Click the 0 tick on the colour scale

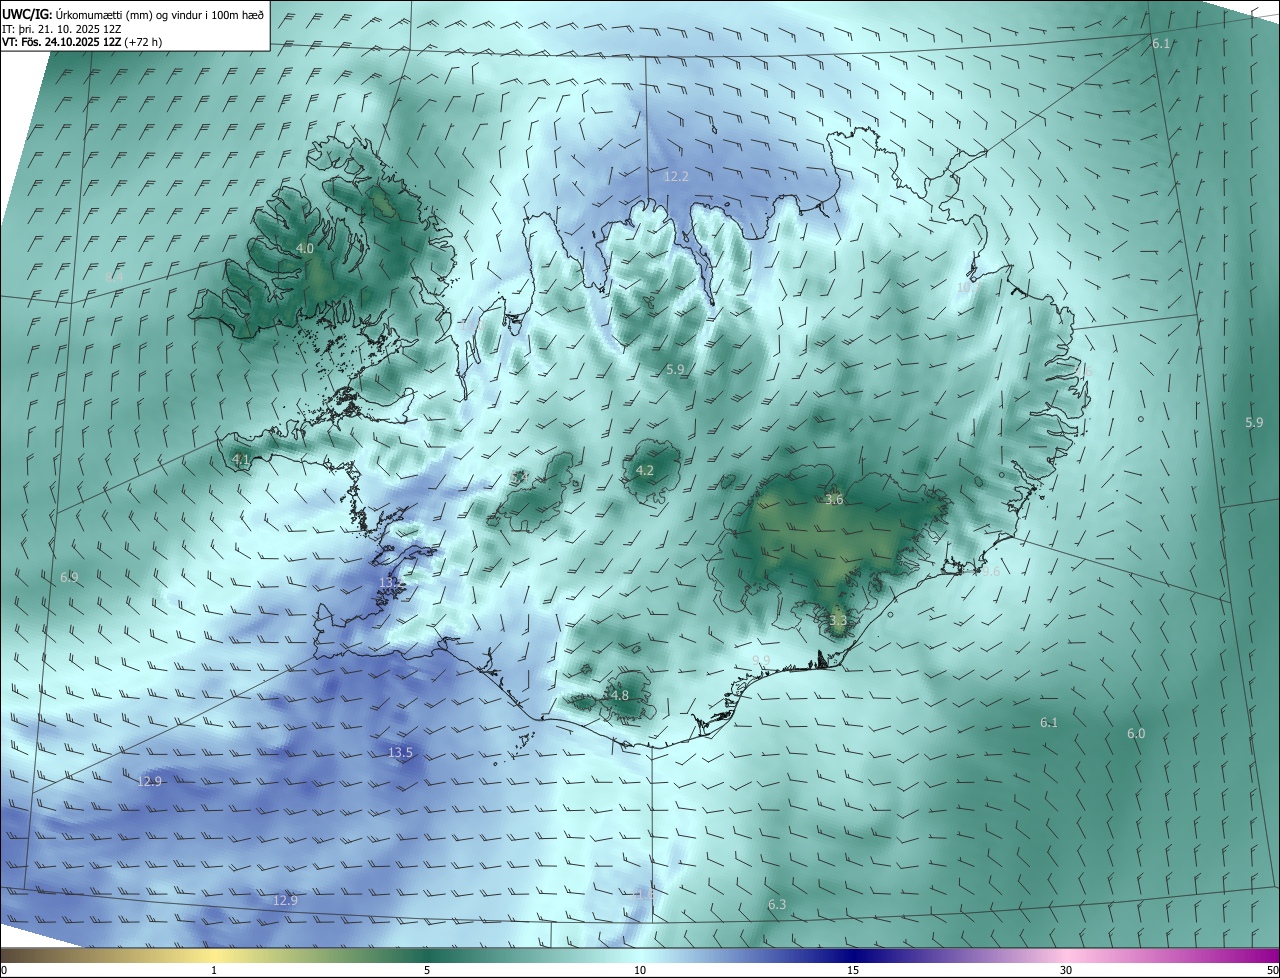click(4, 970)
